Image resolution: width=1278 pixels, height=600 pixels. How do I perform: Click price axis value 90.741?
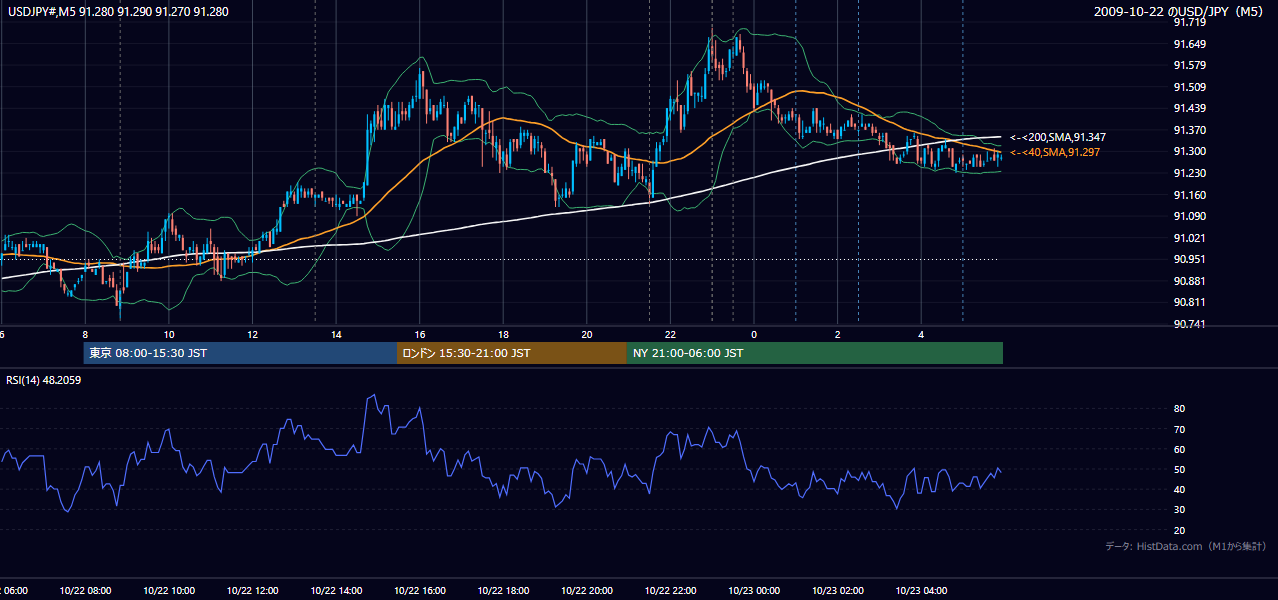coord(1190,324)
